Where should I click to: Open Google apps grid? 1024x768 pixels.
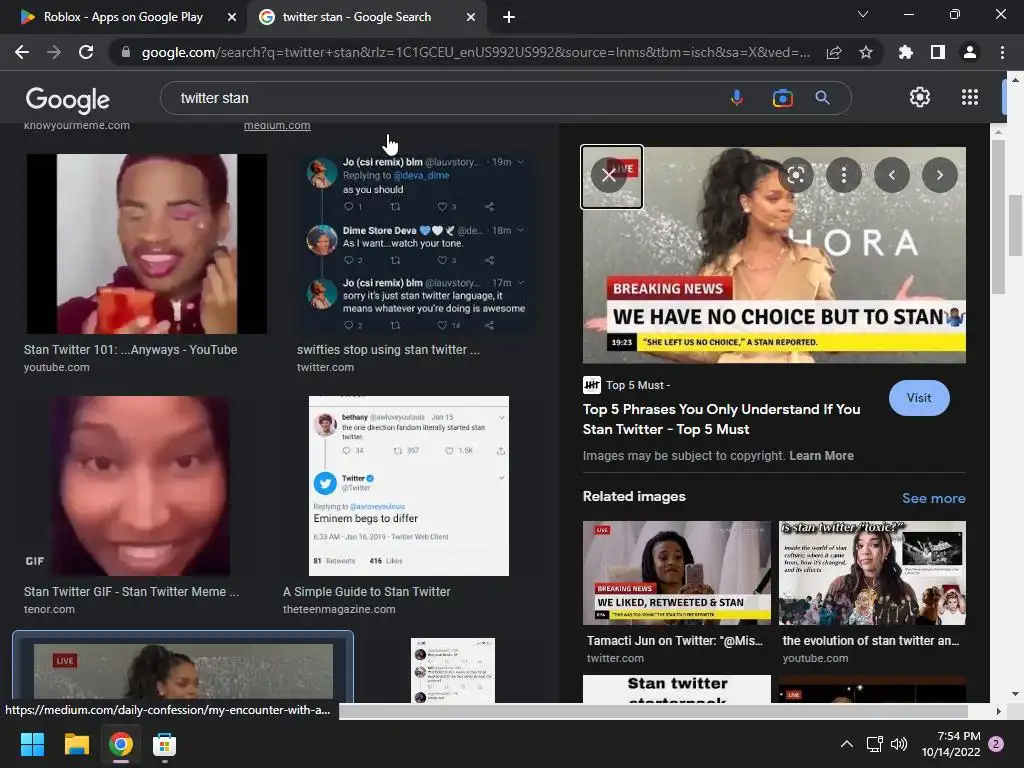(970, 97)
